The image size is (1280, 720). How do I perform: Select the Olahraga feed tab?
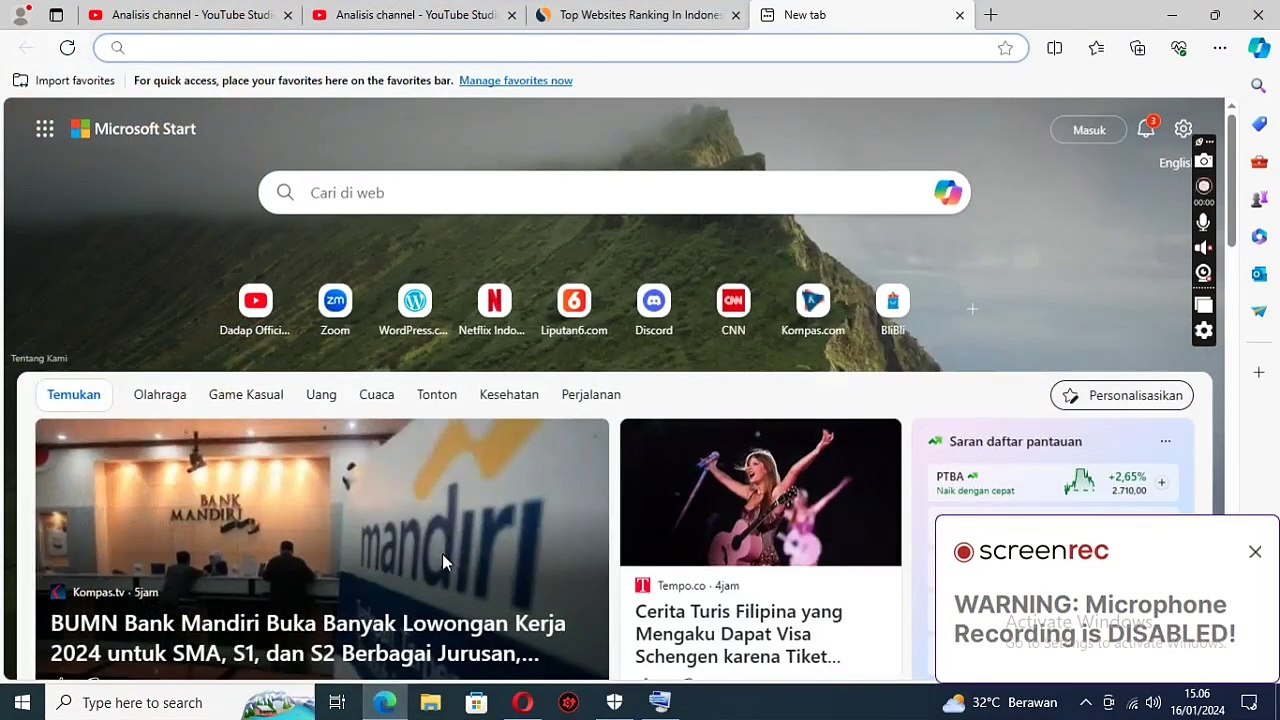coord(160,394)
